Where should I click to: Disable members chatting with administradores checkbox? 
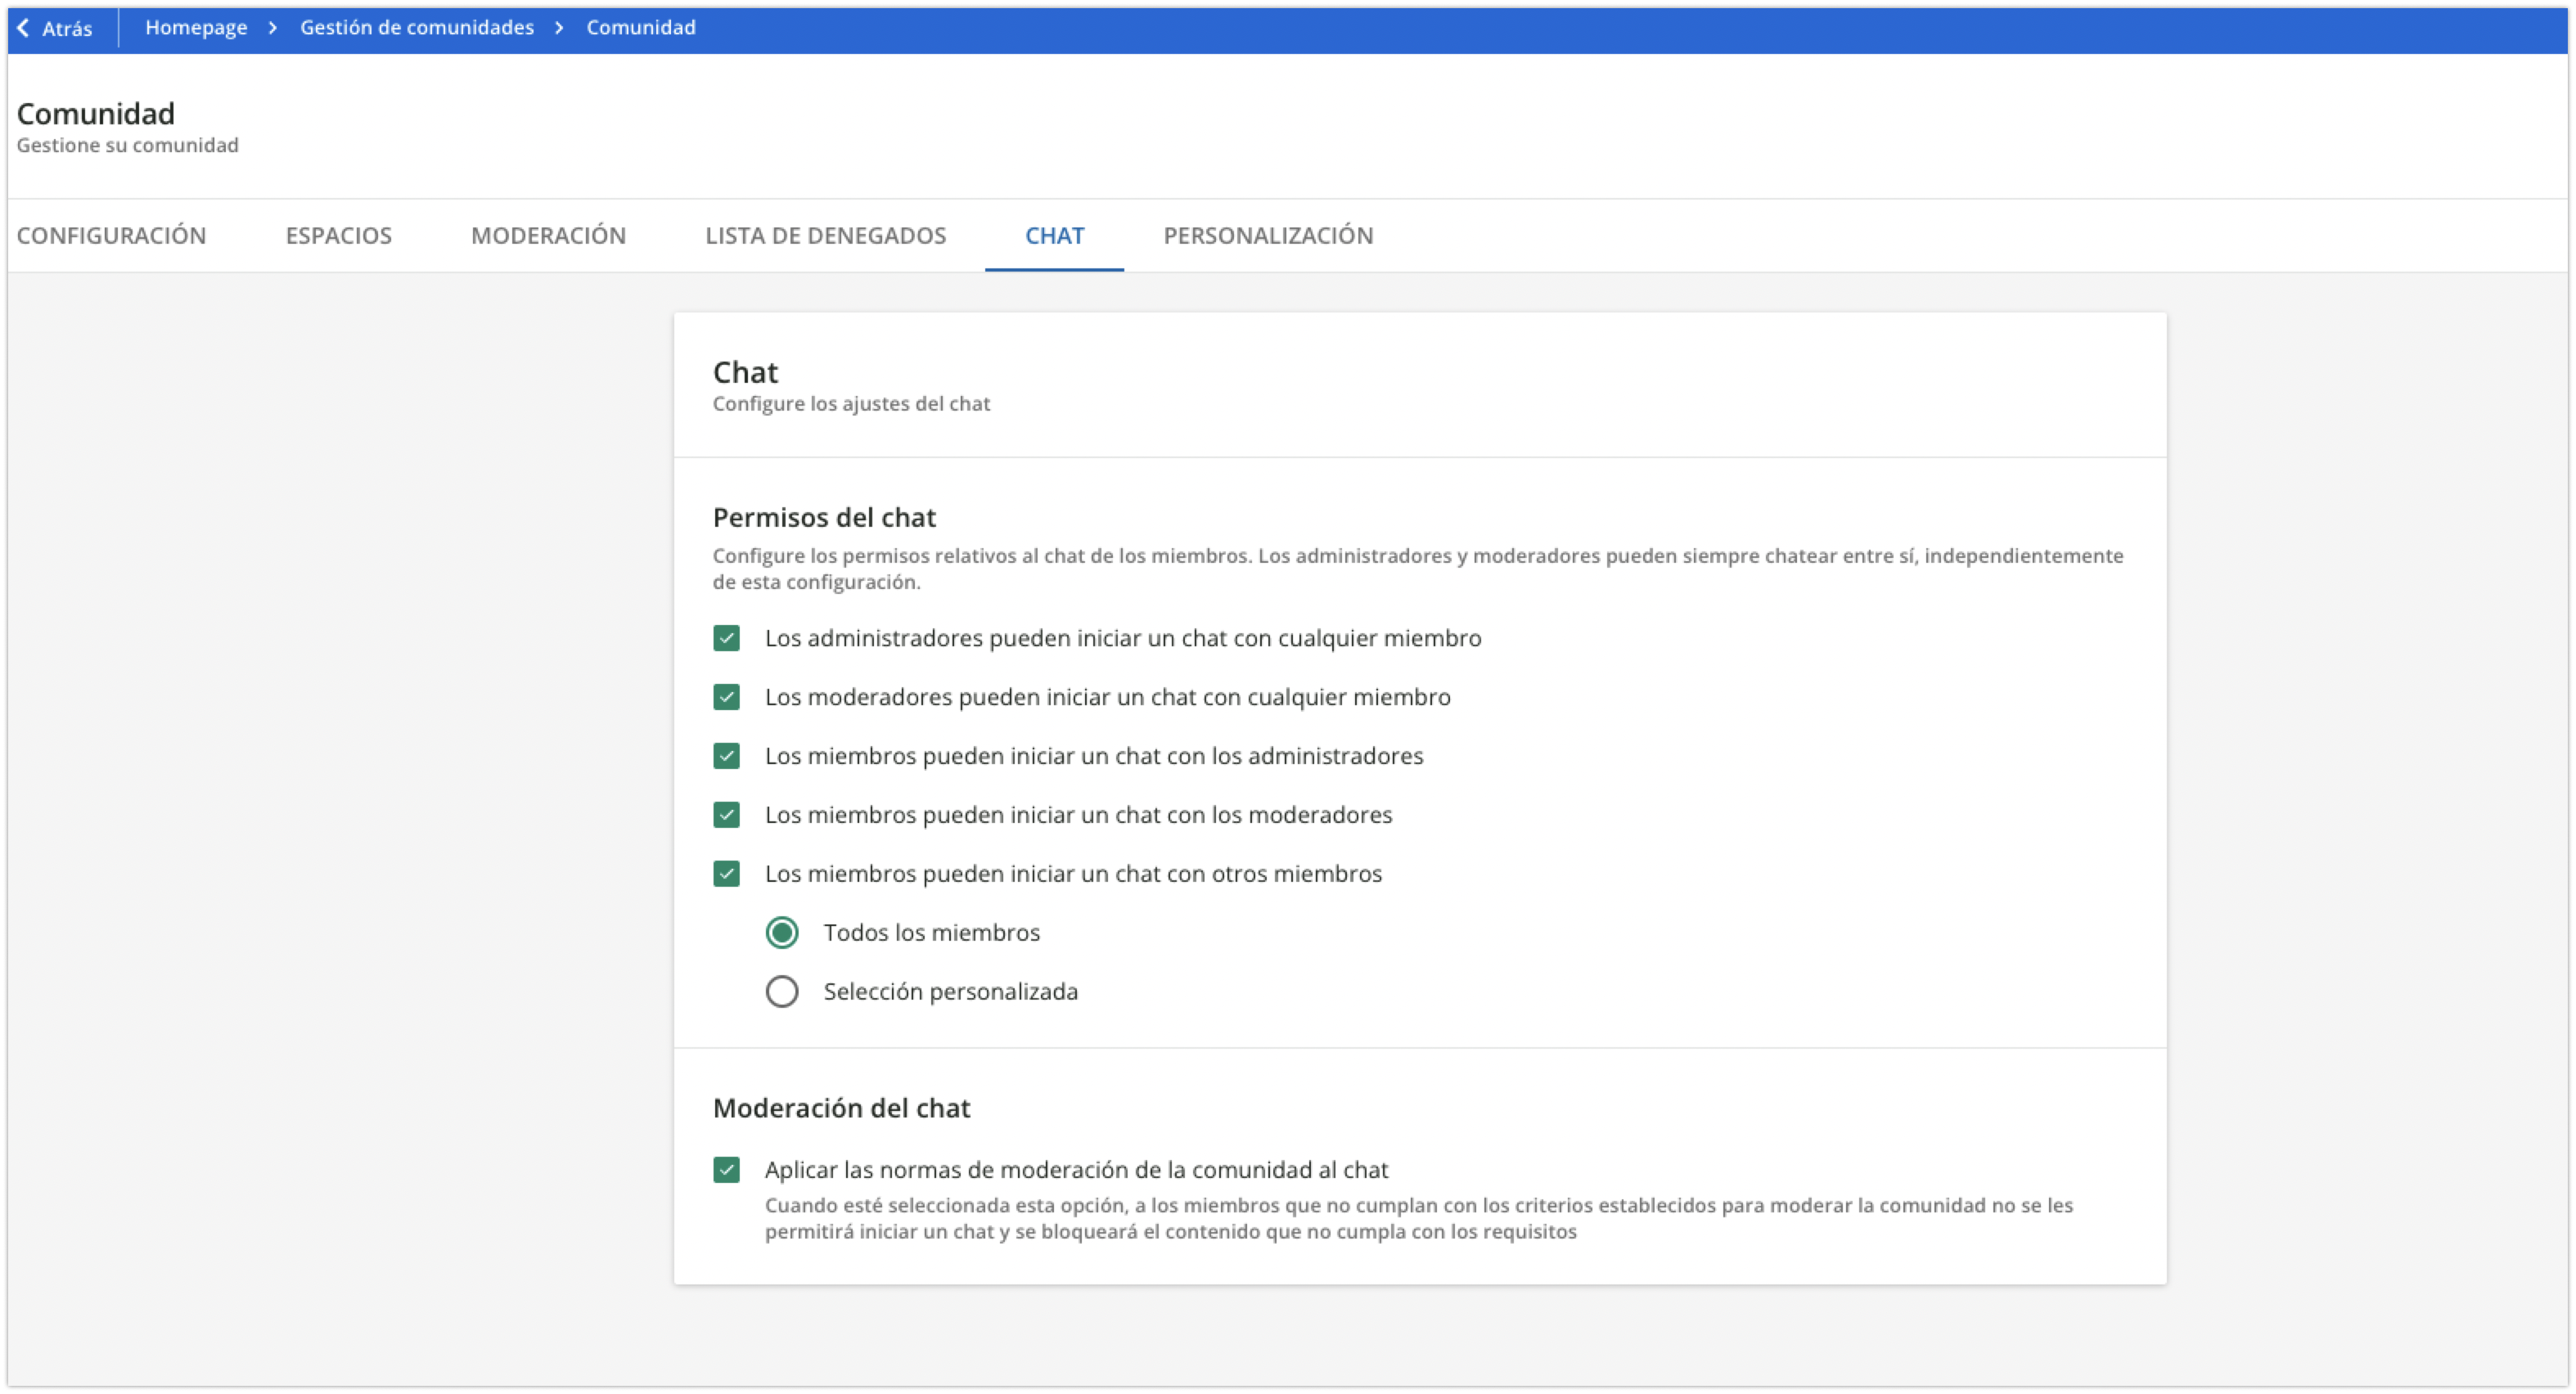[x=727, y=756]
